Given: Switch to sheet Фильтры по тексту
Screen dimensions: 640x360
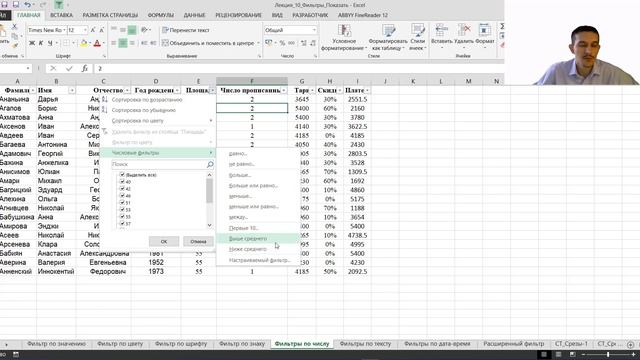Looking at the screenshot, I should coord(365,344).
